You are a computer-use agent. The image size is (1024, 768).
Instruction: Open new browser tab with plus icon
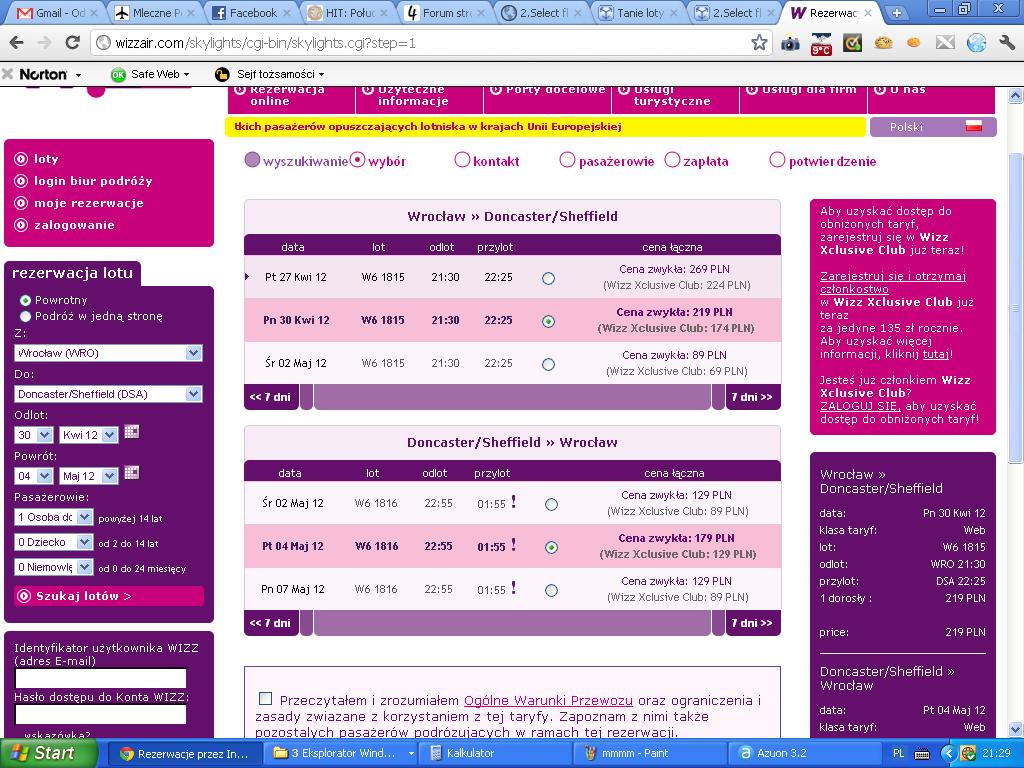click(x=897, y=12)
